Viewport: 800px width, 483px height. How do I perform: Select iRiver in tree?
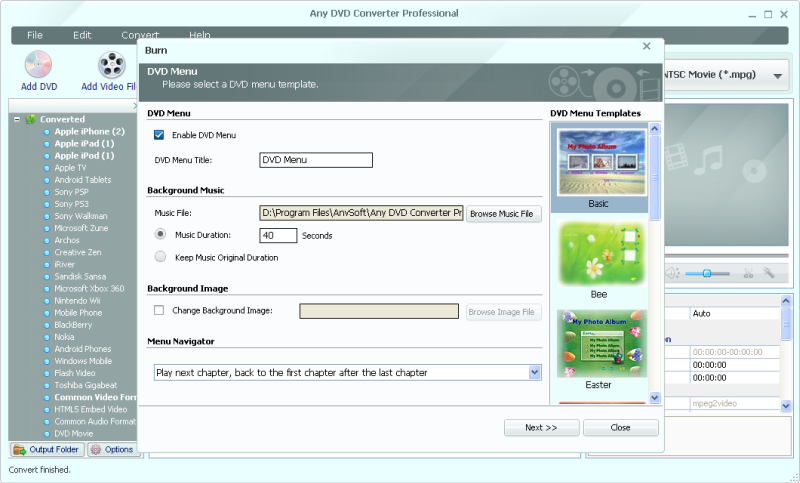click(64, 264)
